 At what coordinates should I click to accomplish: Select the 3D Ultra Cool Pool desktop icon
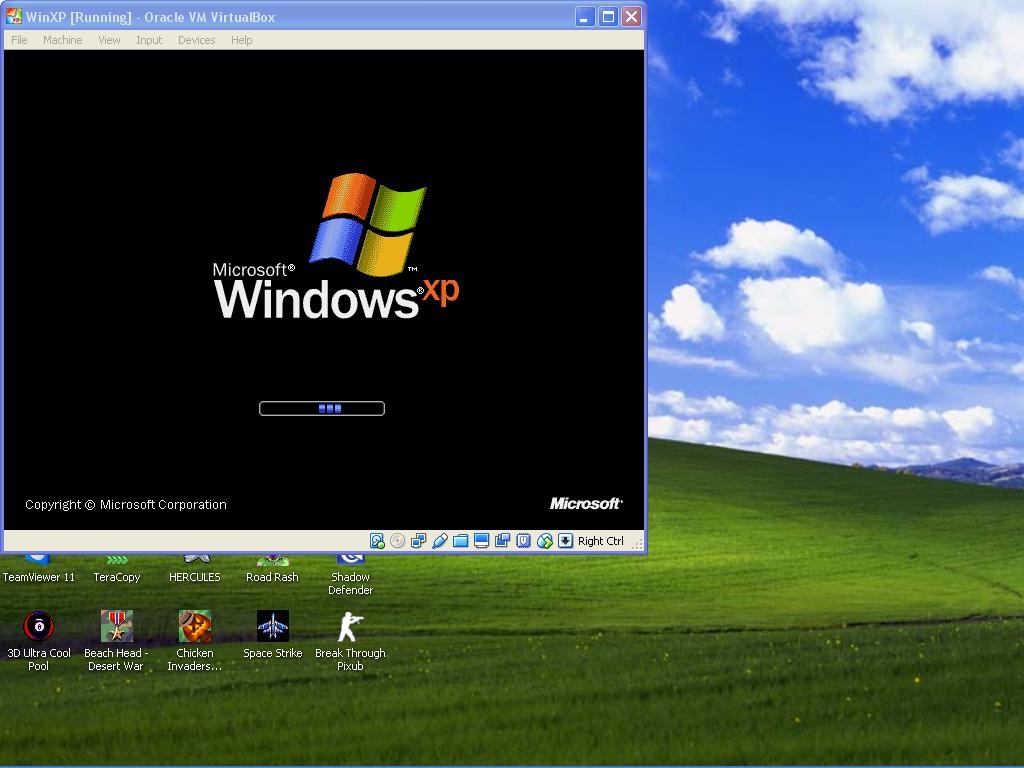click(38, 627)
